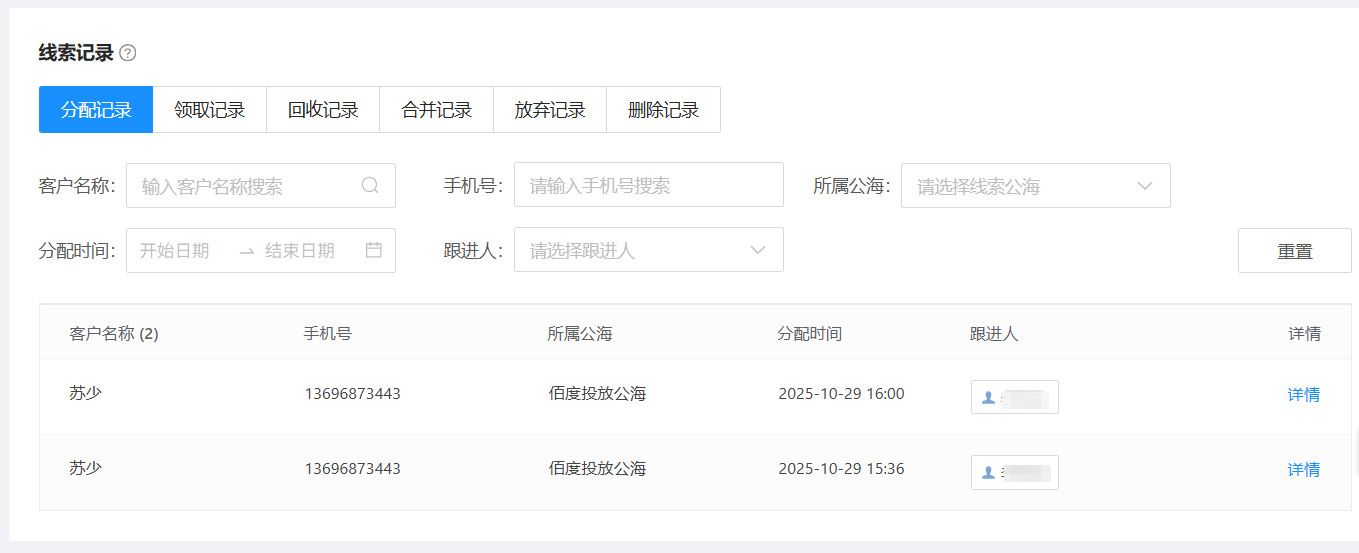Open the 合并记录 tab
Viewport: 1359px width, 553px height.
pos(436,110)
